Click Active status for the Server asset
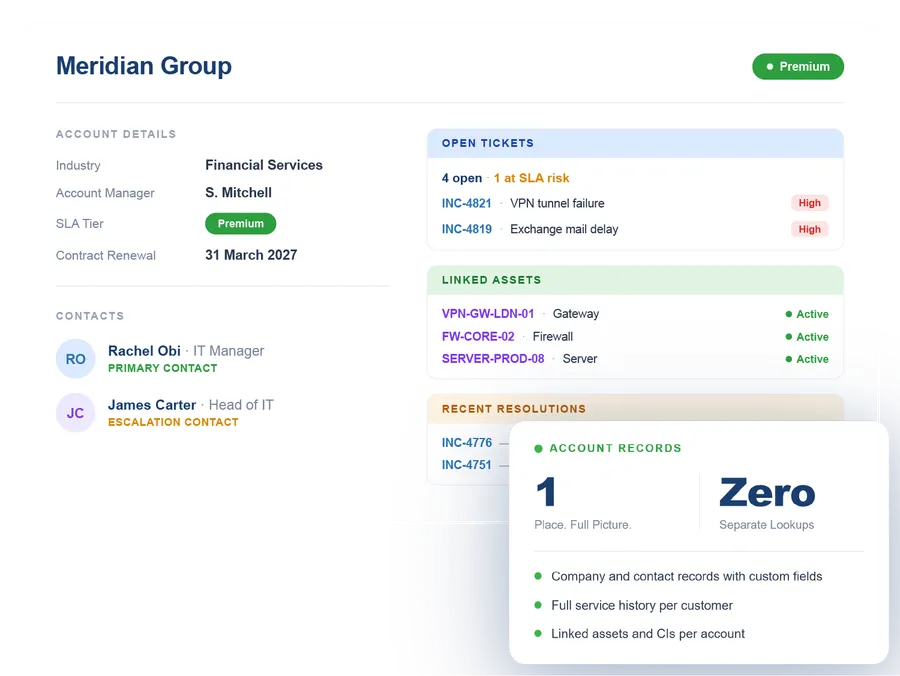This screenshot has height=676, width=900. 806,359
